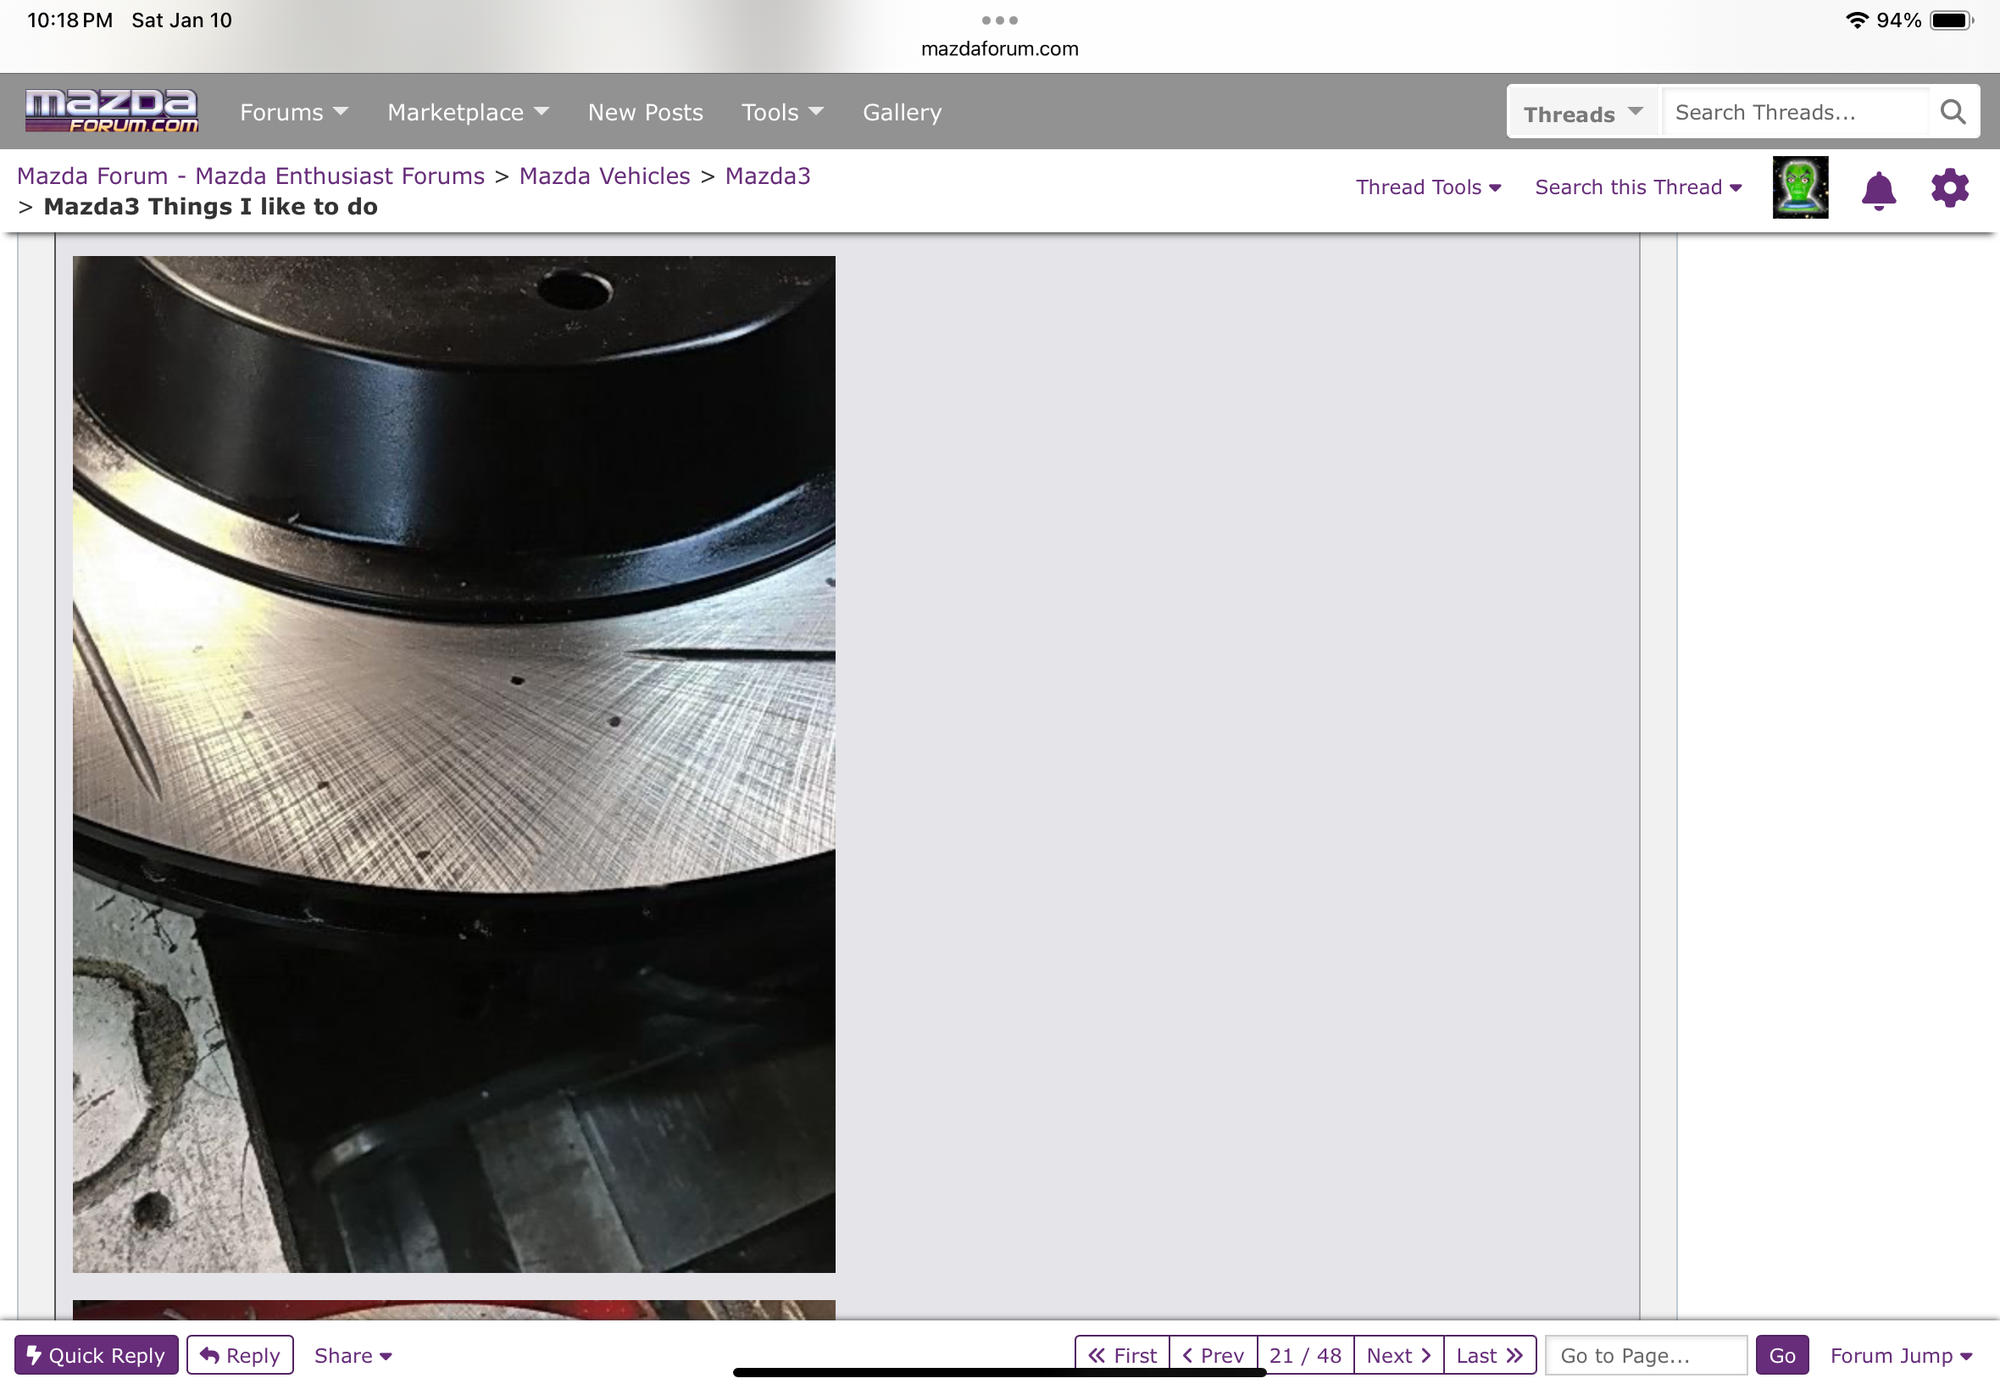2000x1390 pixels.
Task: Go to Next page of thread
Action: [x=1398, y=1355]
